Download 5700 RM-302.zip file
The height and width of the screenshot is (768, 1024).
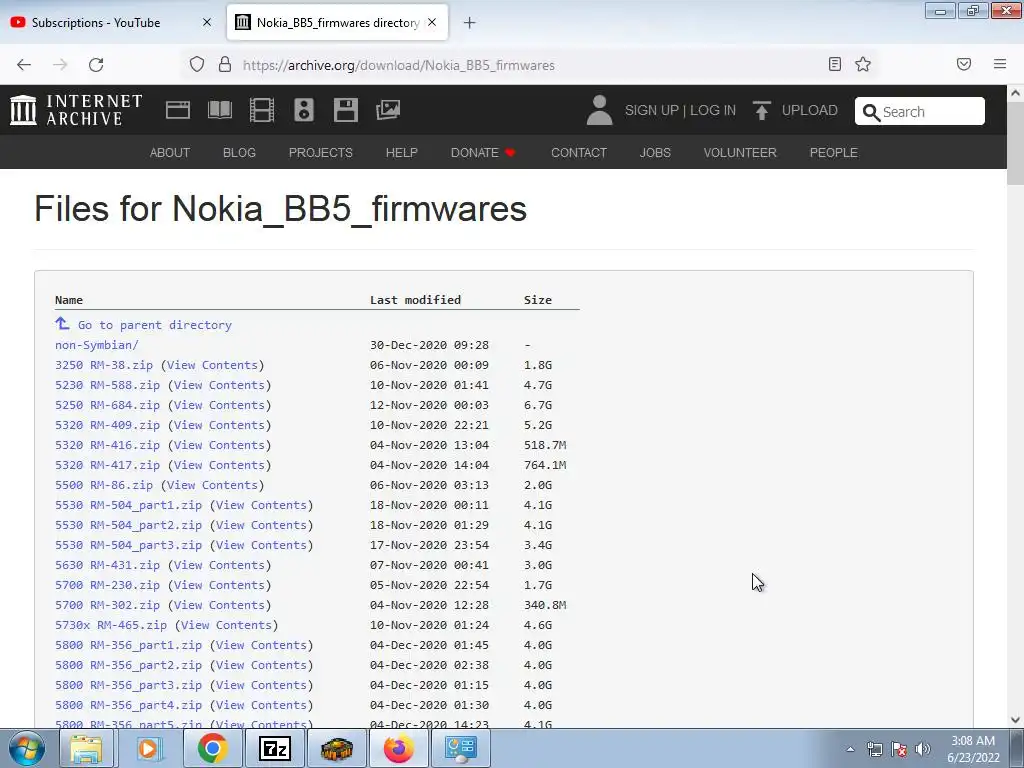click(x=107, y=605)
